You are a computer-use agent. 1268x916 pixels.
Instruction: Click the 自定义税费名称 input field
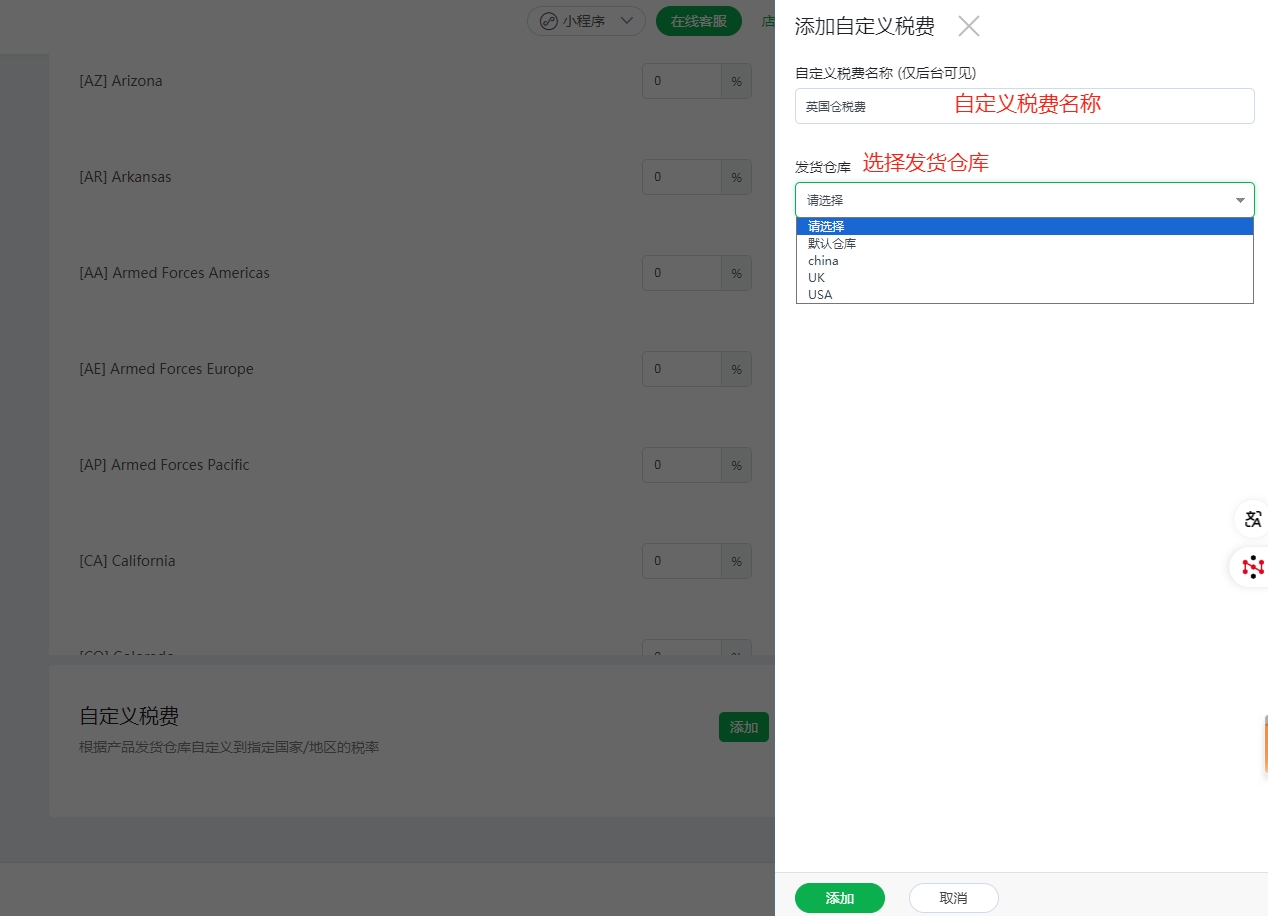1024,106
